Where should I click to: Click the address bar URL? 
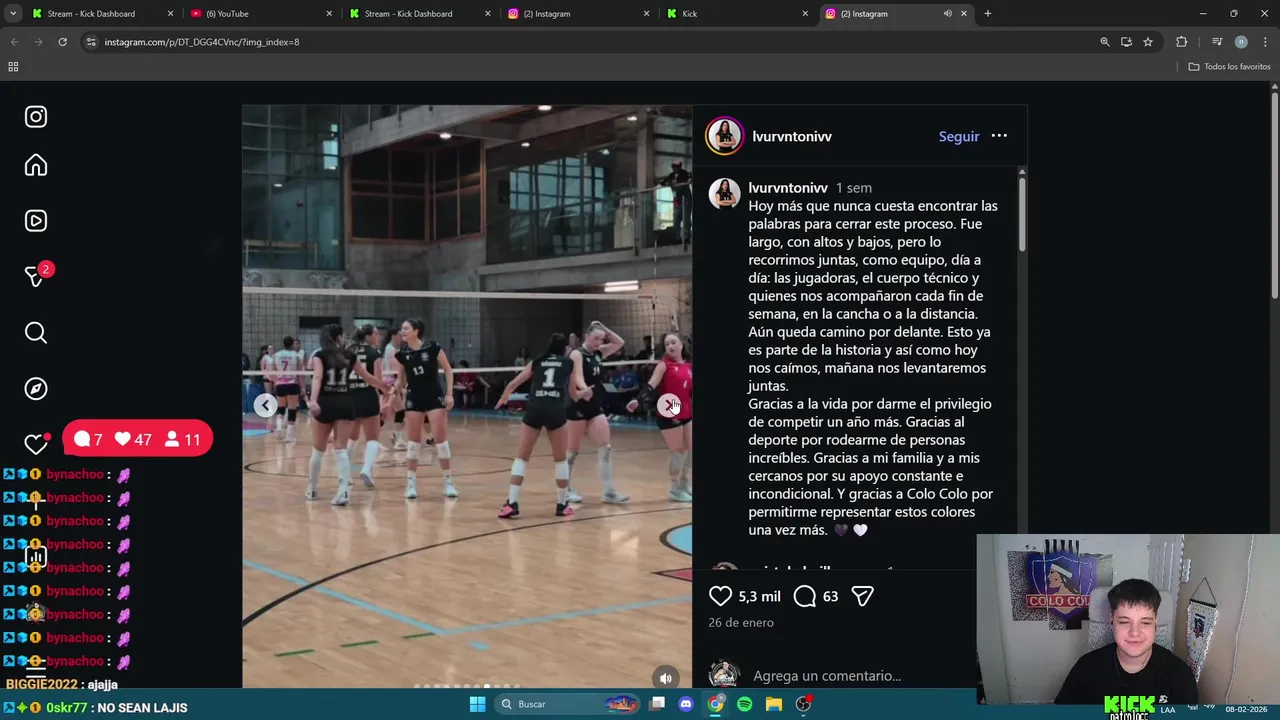202,42
